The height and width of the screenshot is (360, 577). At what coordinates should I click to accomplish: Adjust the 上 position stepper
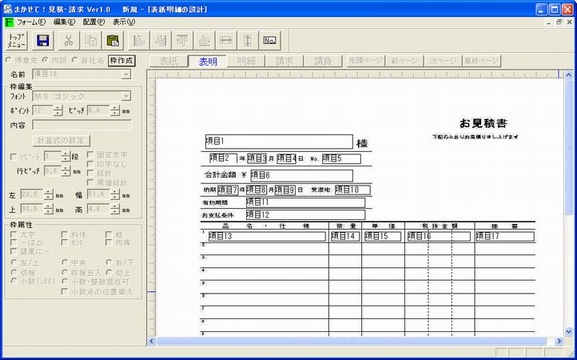pos(48,209)
